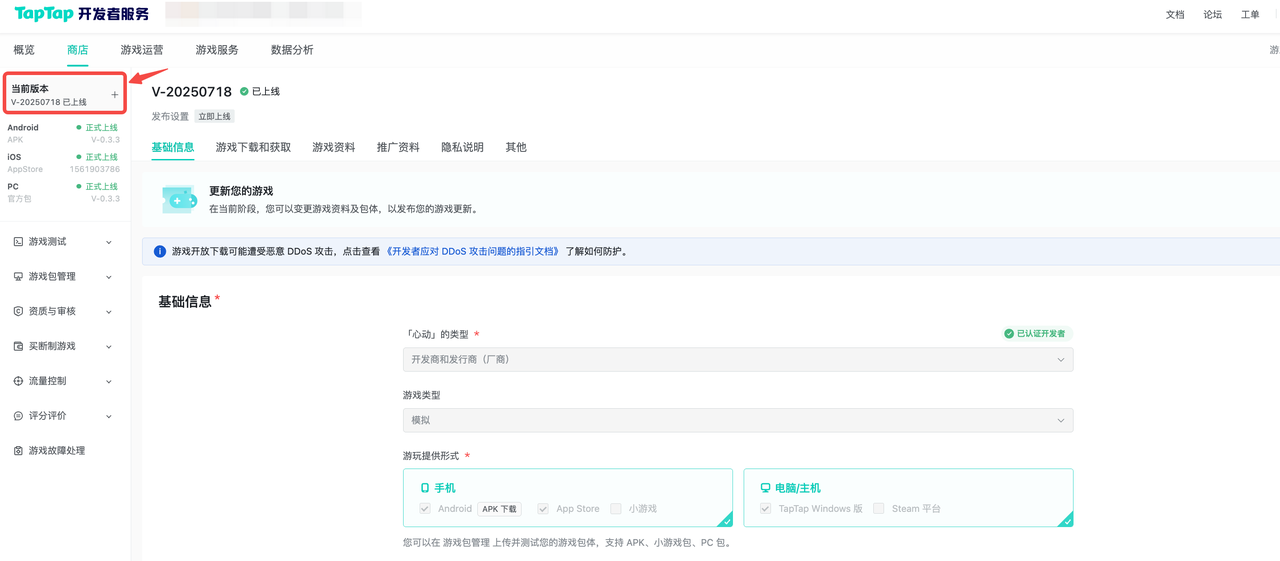1280x561 pixels.
Task: Open the 游戏运营 top navigation menu
Action: point(142,50)
